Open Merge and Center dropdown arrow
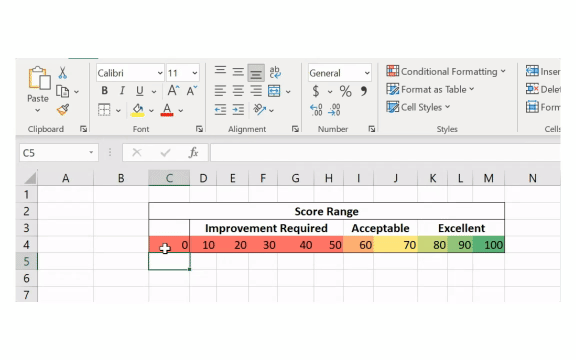The image size is (576, 360). coord(288,92)
